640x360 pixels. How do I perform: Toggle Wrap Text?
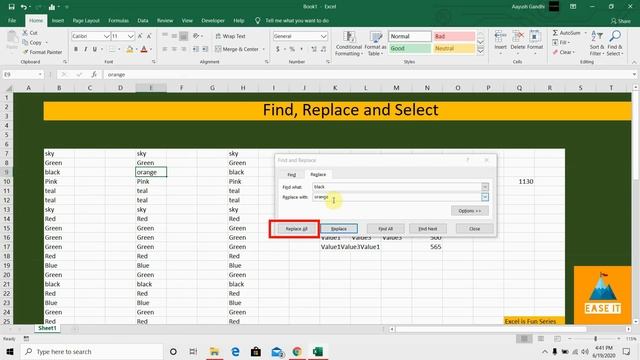click(x=231, y=36)
